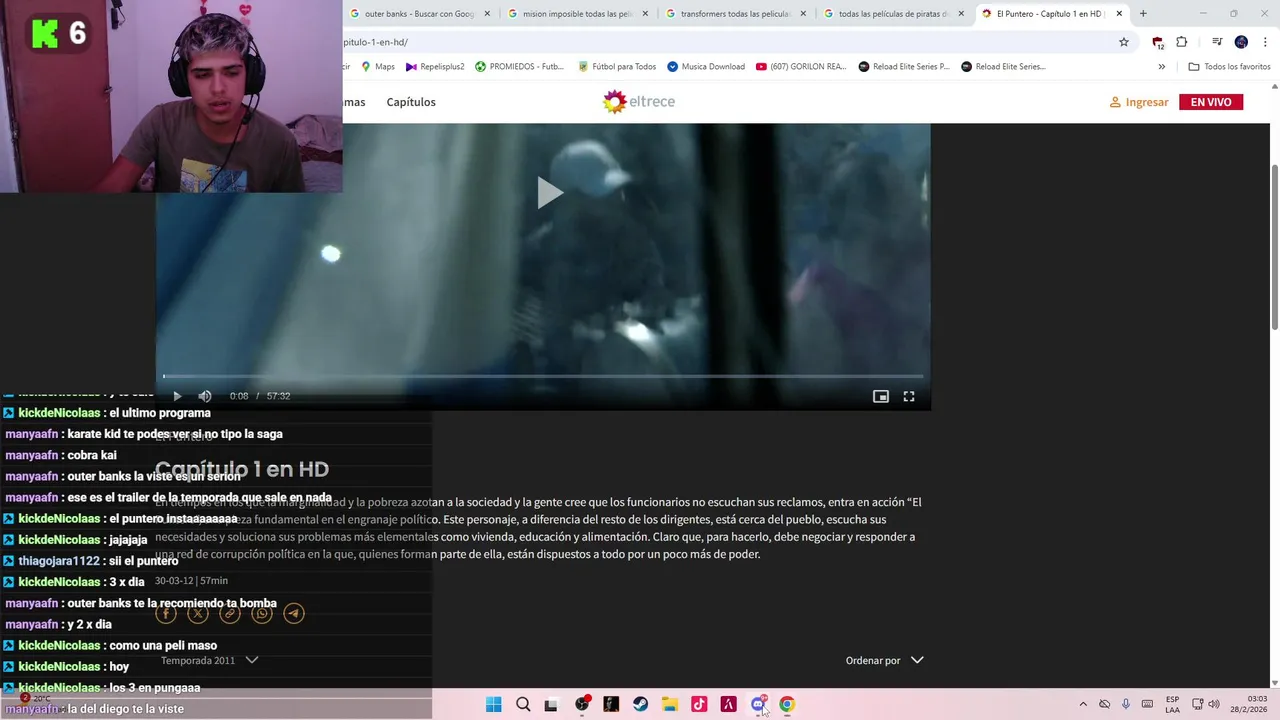This screenshot has height=720, width=1280.
Task: Click the microphone tray icon
Action: click(1126, 704)
